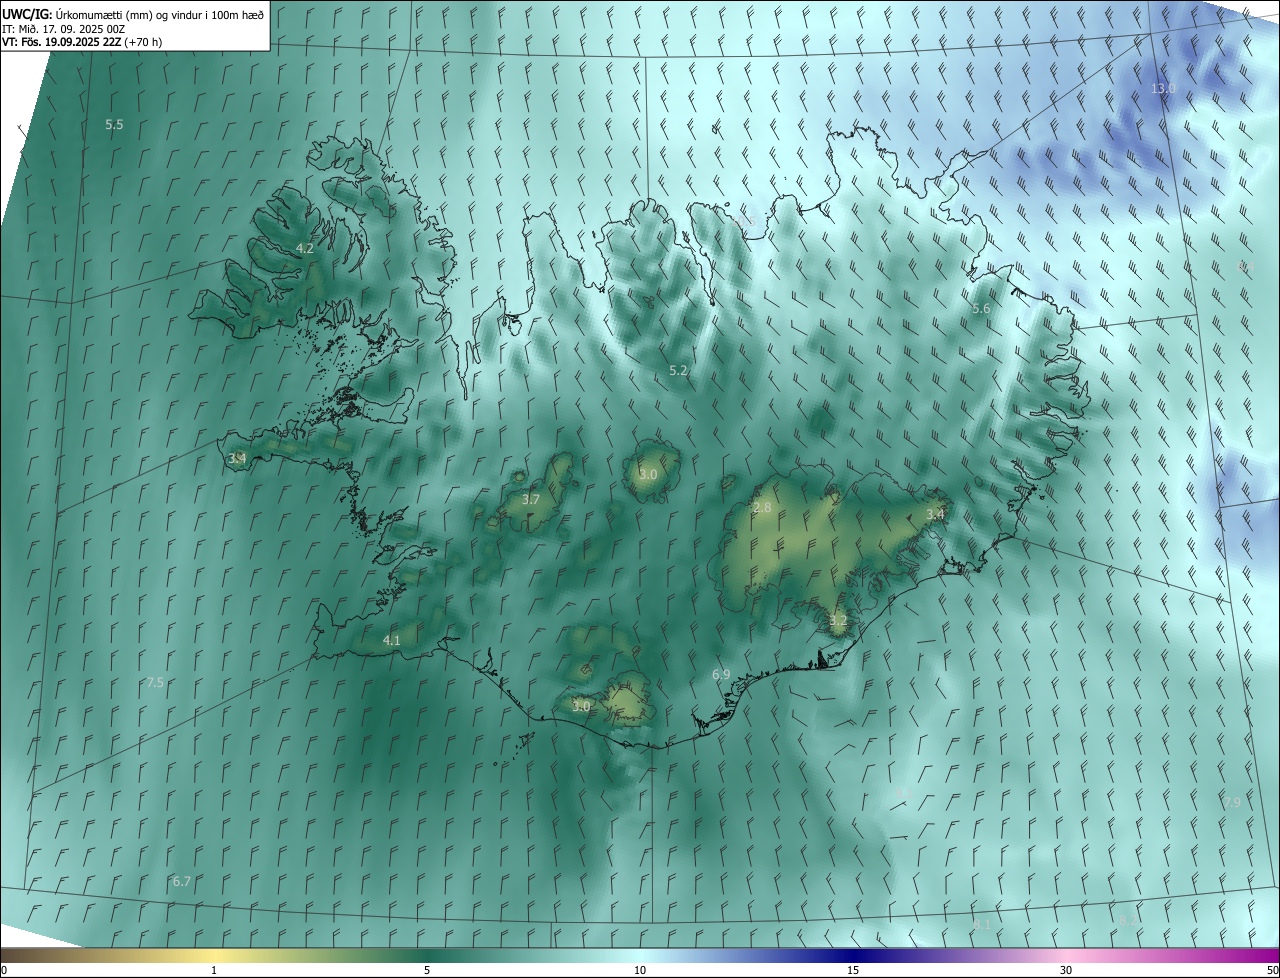Click the 4.2 value over the Westfjords
Viewport: 1280px width, 978px height.
pos(305,248)
